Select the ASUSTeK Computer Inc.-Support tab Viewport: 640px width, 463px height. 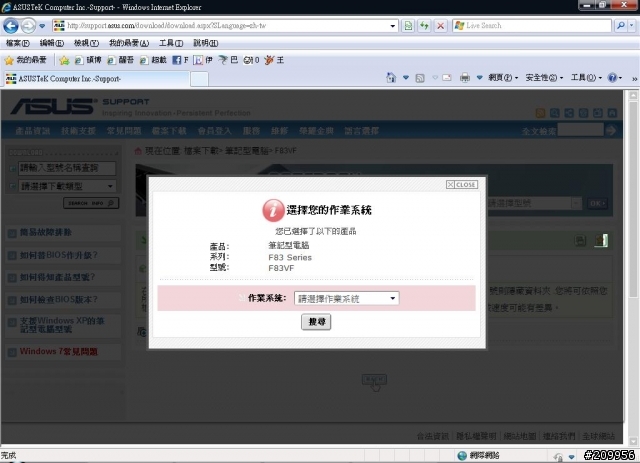coord(97,79)
